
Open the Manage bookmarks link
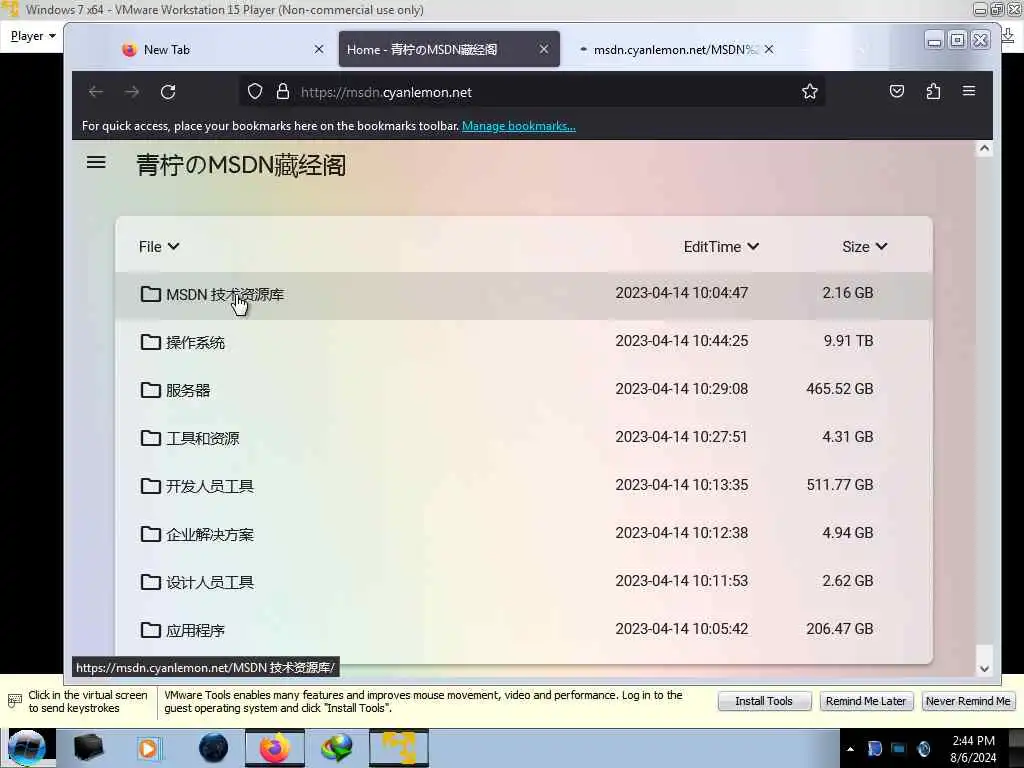point(519,126)
